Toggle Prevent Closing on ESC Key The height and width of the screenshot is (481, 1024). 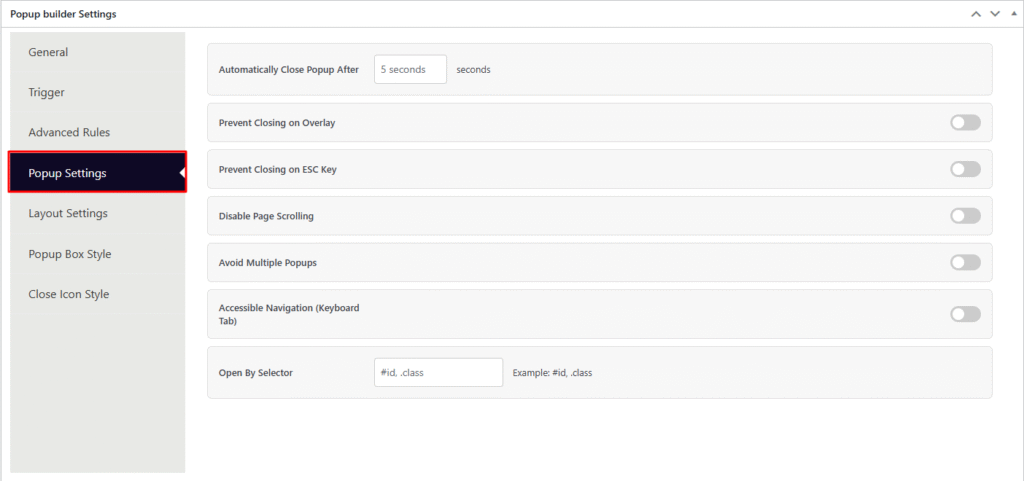click(x=965, y=169)
